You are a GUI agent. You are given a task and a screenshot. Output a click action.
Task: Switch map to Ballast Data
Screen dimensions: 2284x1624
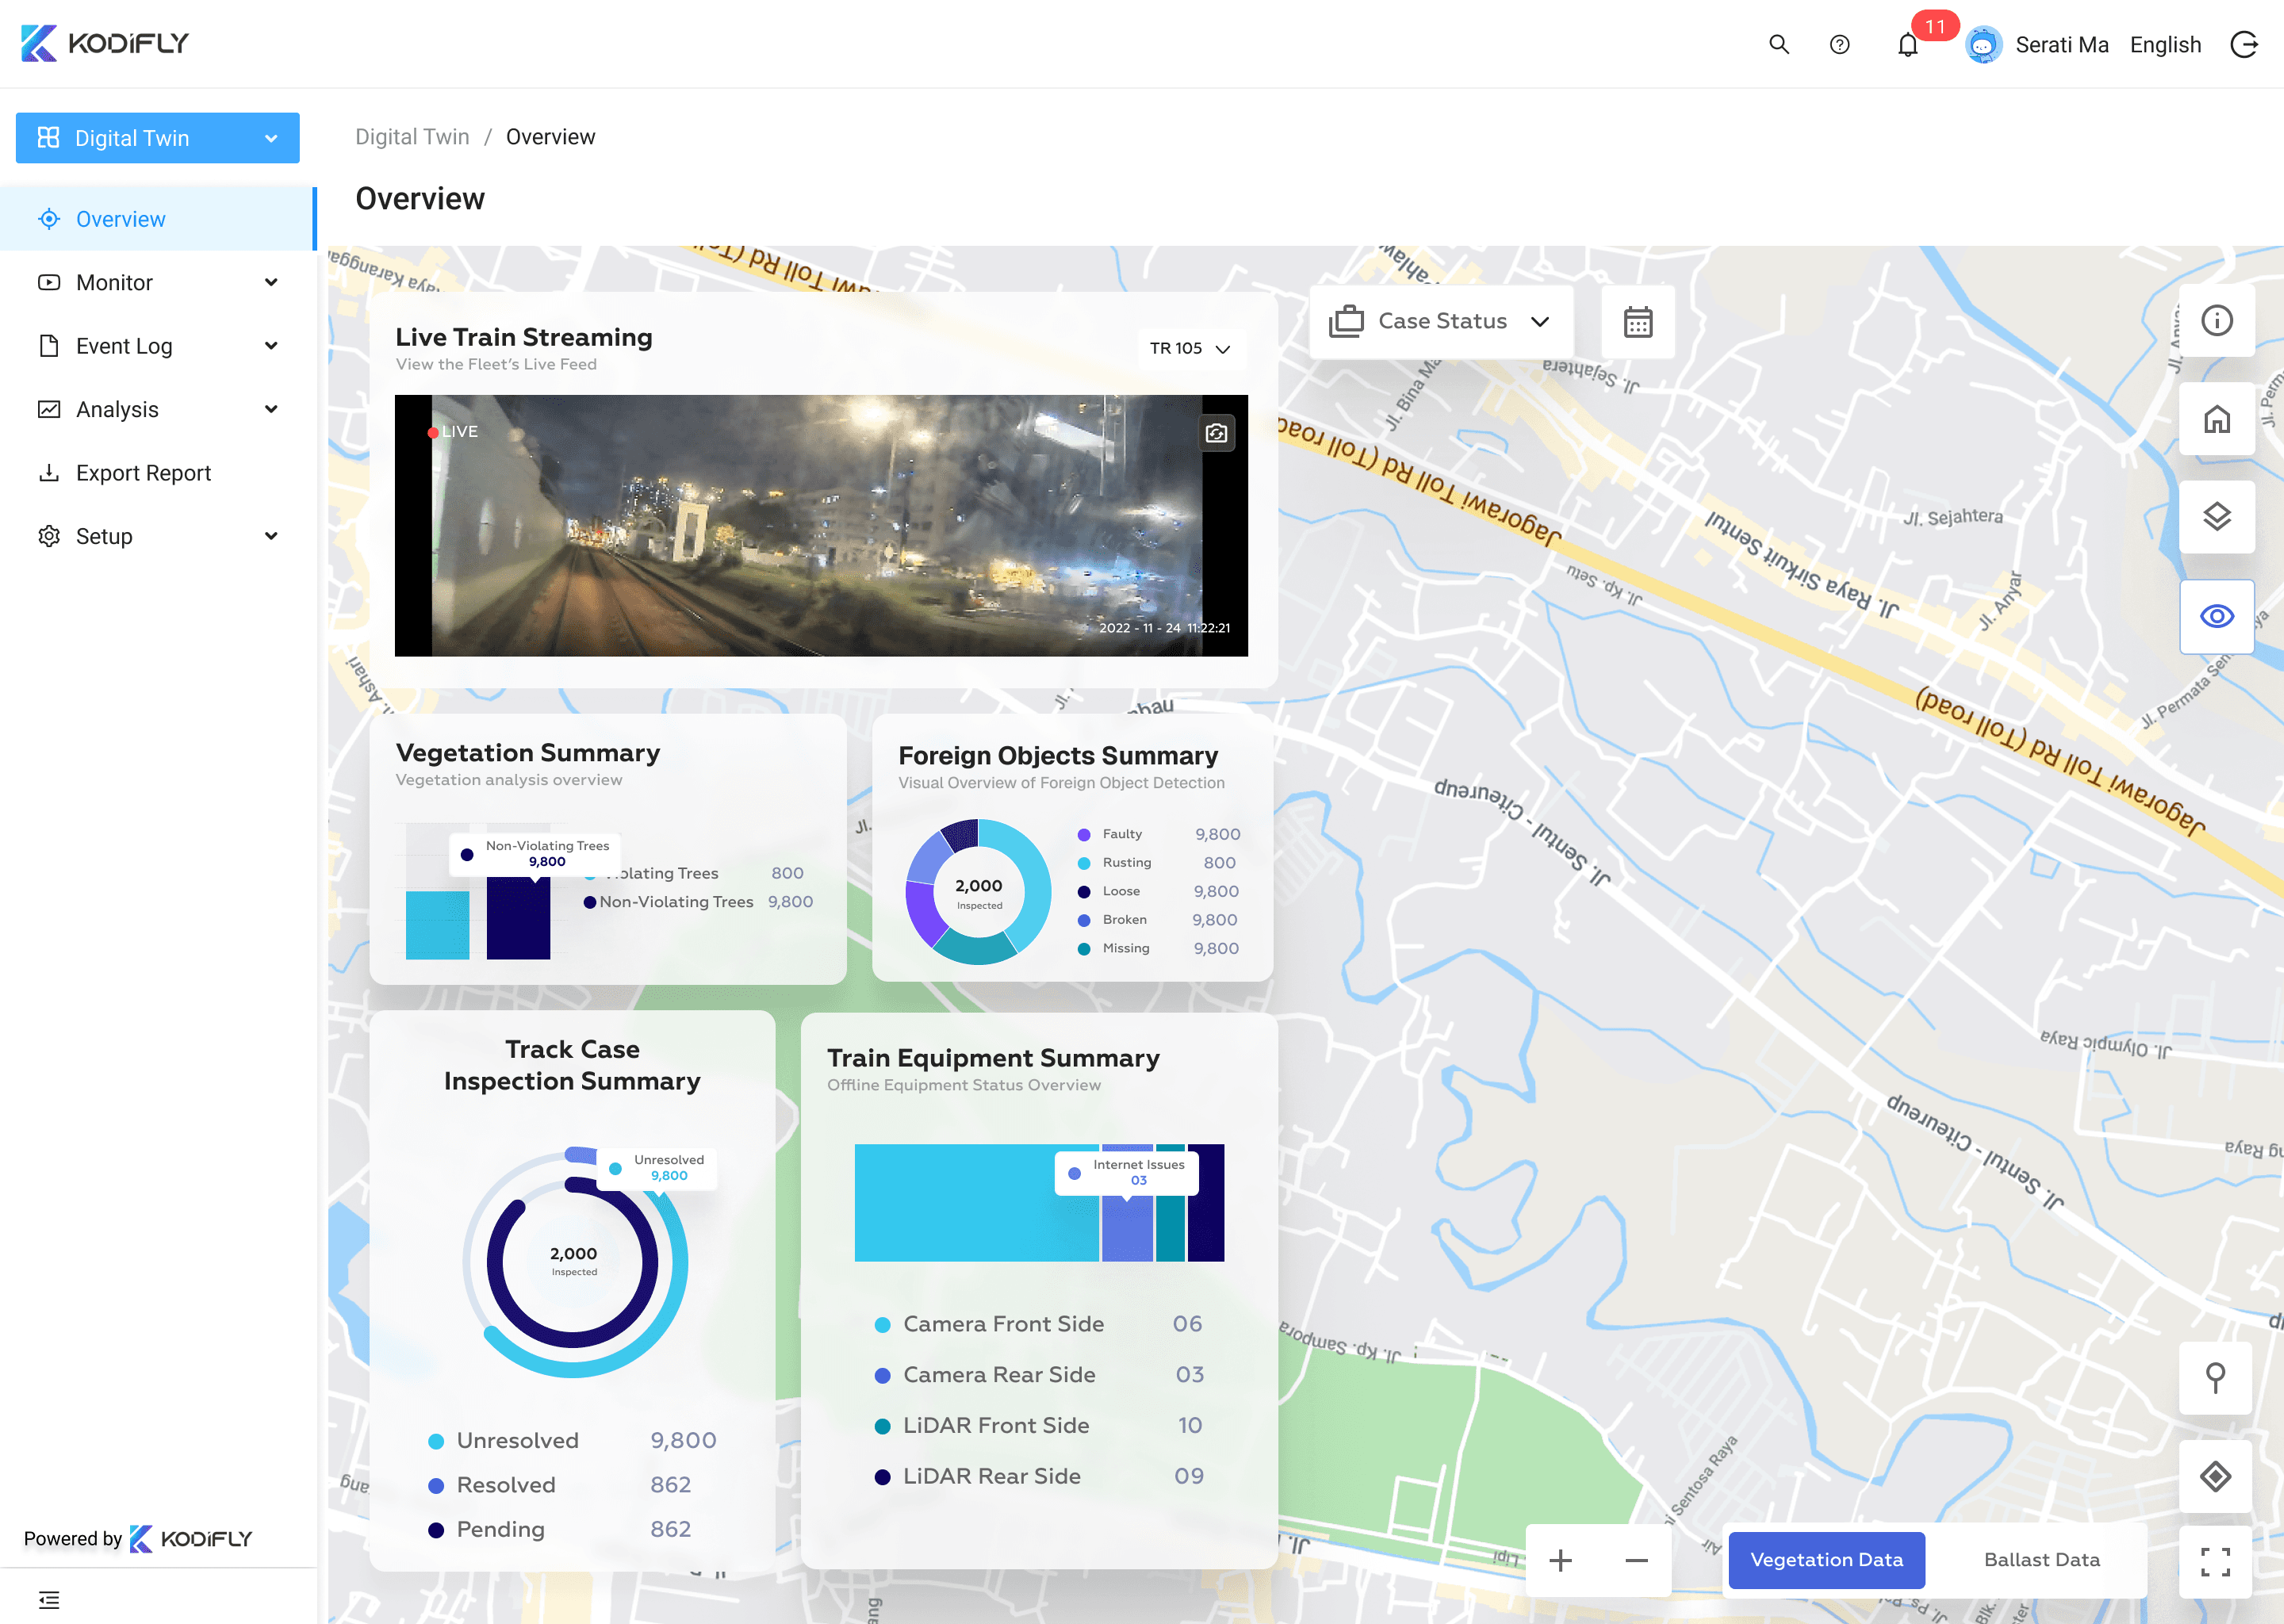coord(2041,1560)
